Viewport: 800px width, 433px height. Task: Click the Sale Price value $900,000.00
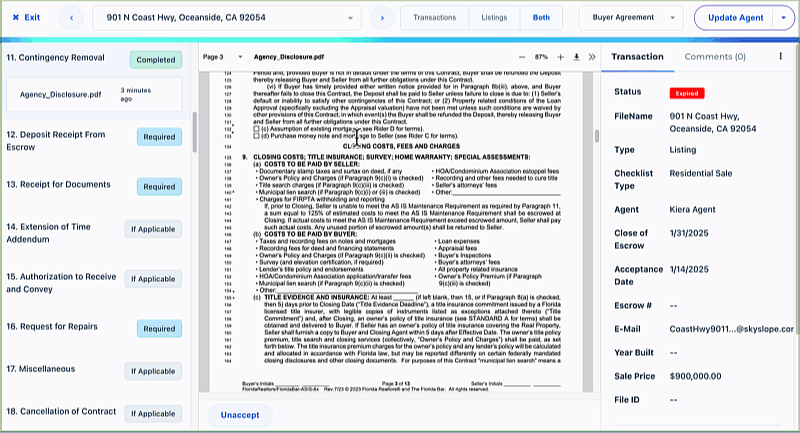pyautogui.click(x=695, y=376)
